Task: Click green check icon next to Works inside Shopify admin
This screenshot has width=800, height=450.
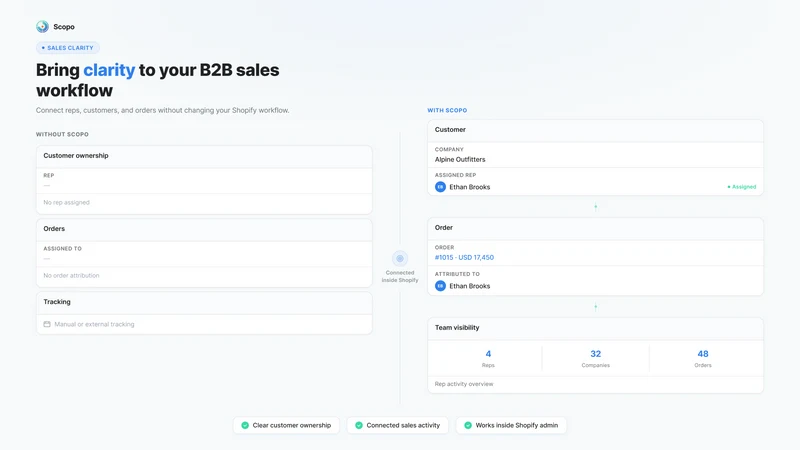Action: click(468, 426)
